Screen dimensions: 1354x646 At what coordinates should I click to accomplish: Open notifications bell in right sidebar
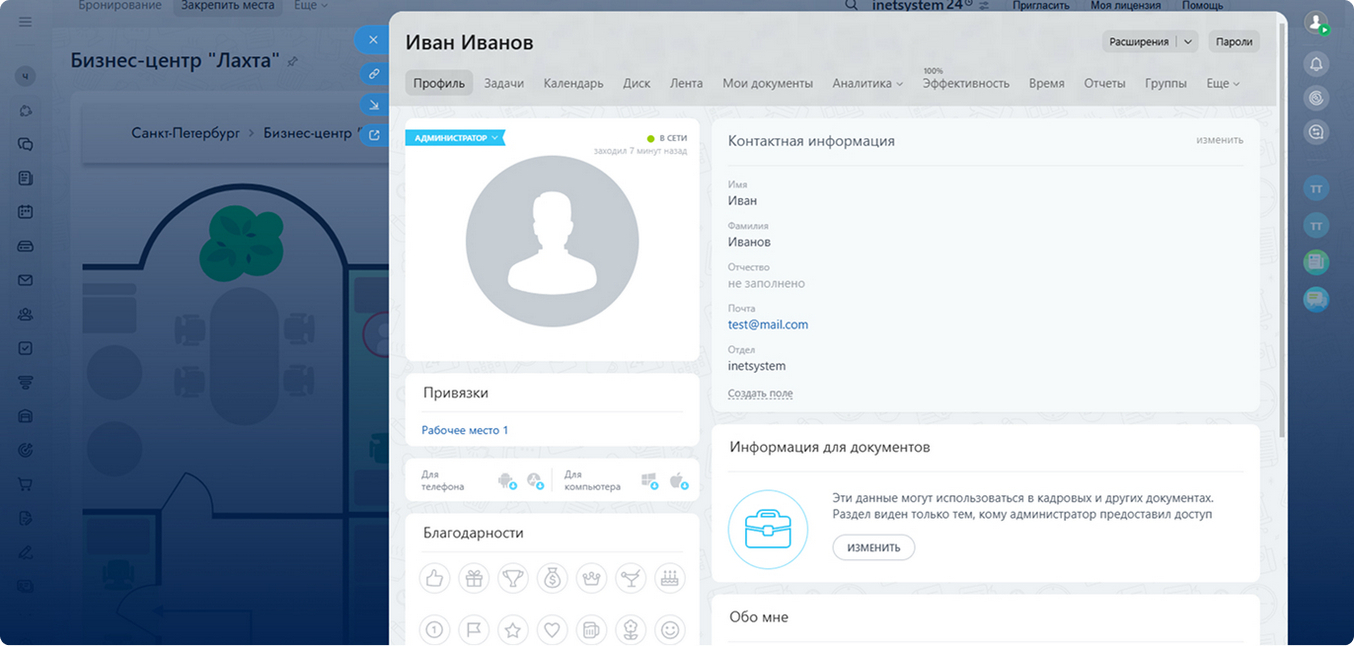point(1316,64)
